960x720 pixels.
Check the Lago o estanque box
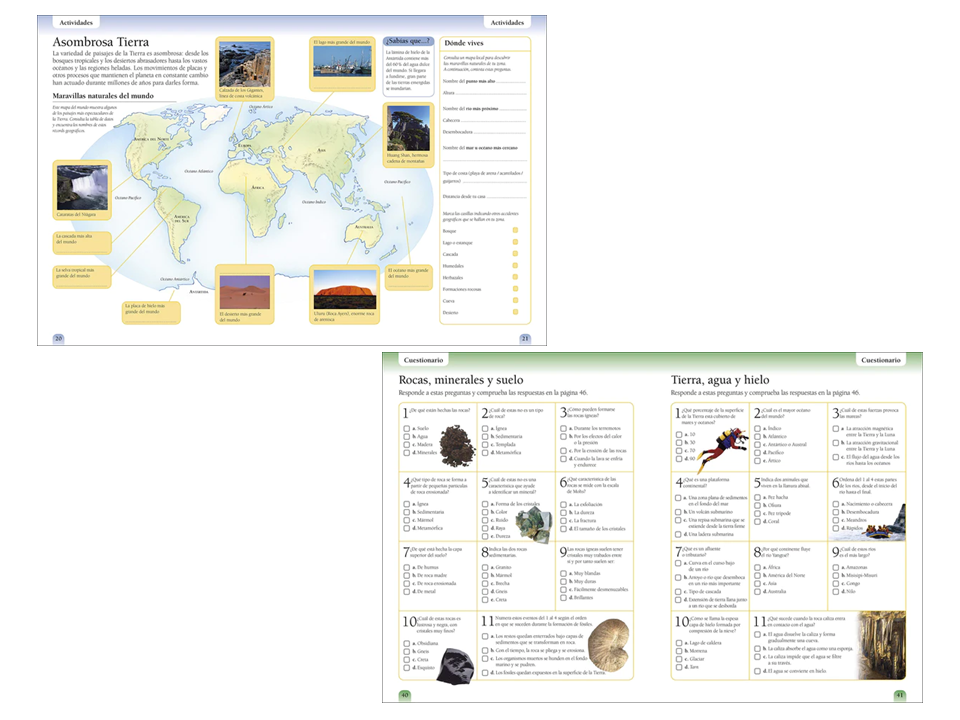pyautogui.click(x=516, y=242)
